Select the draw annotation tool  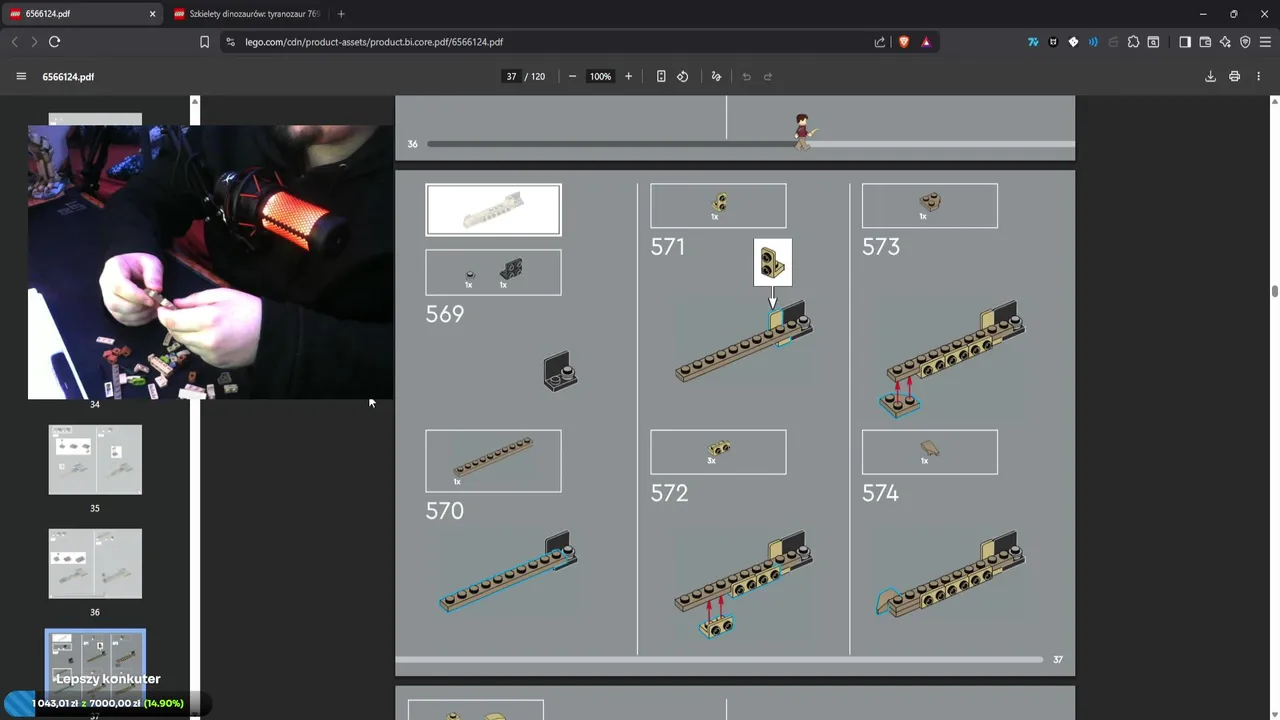coord(716,77)
